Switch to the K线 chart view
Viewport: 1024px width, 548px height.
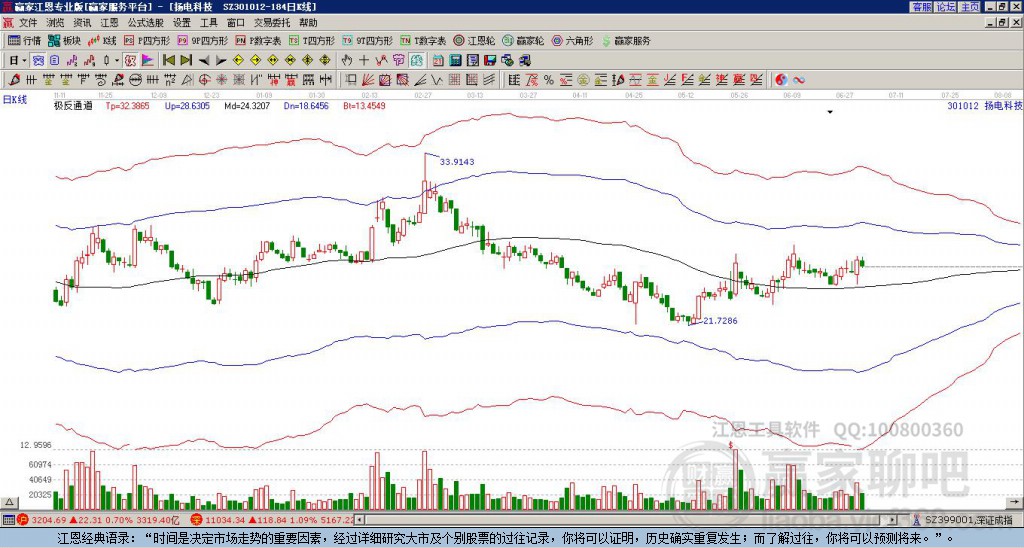tap(102, 40)
